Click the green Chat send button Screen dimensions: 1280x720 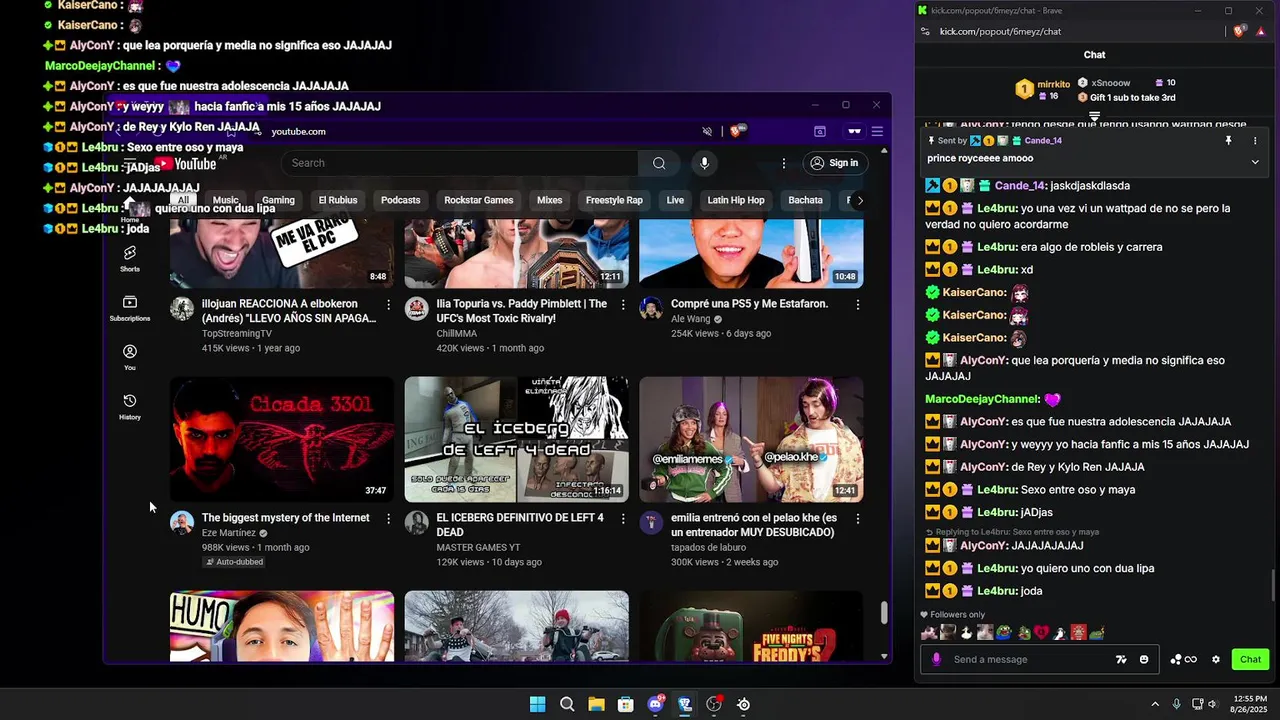pos(1250,659)
